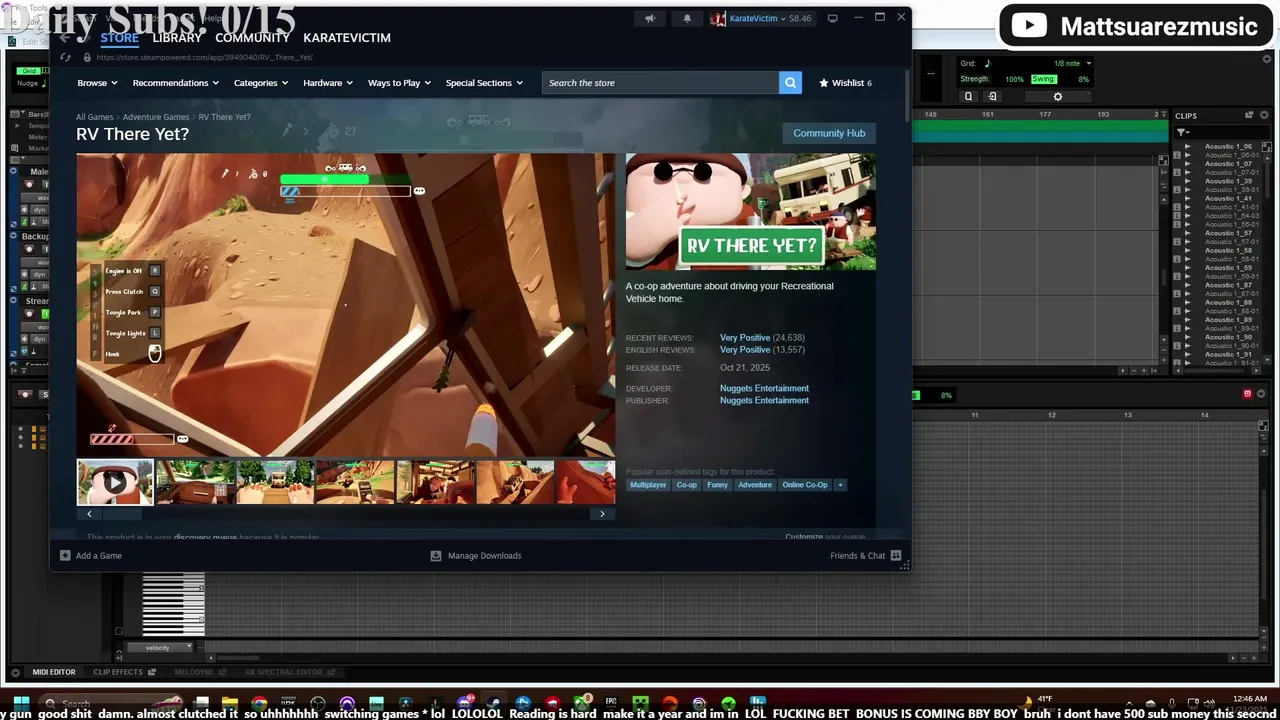Open Steam notifications bell icon
This screenshot has width=1280, height=720.
(x=686, y=18)
